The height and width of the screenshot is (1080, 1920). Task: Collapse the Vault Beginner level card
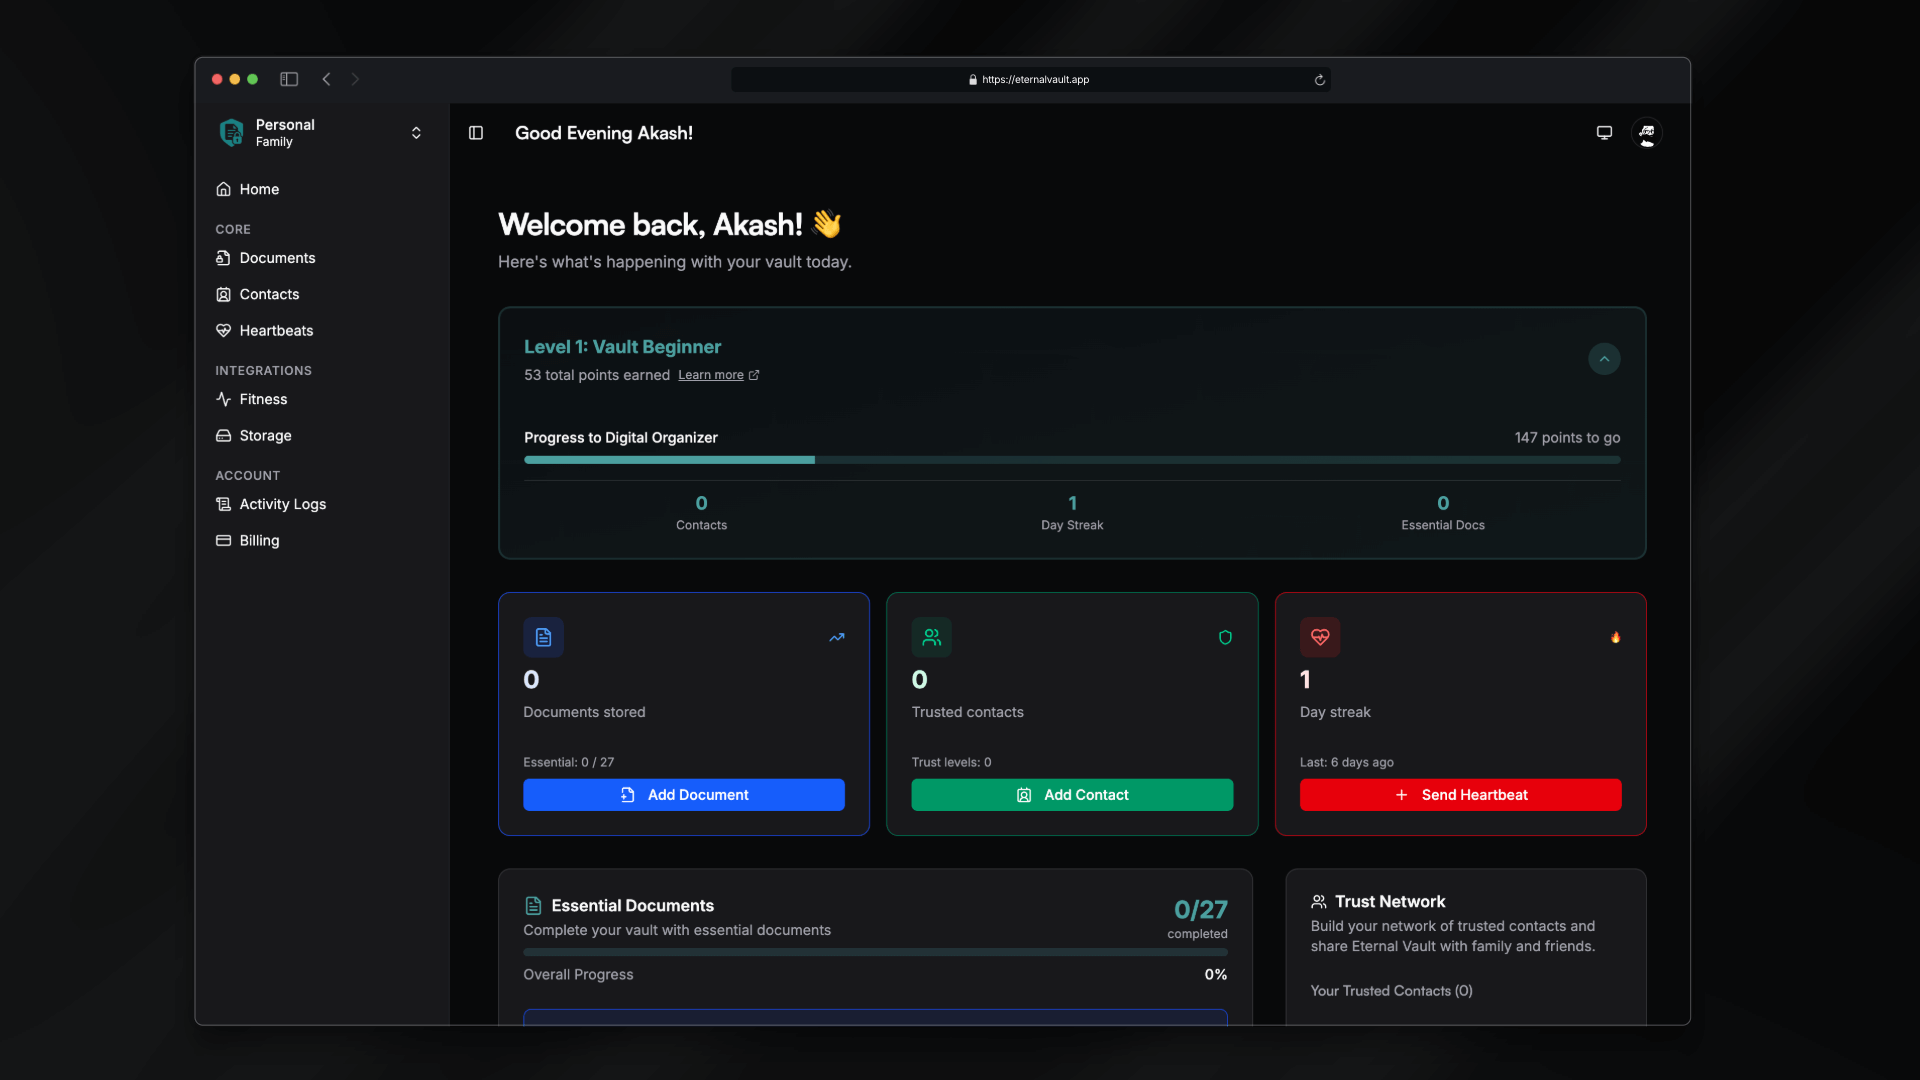(x=1604, y=359)
